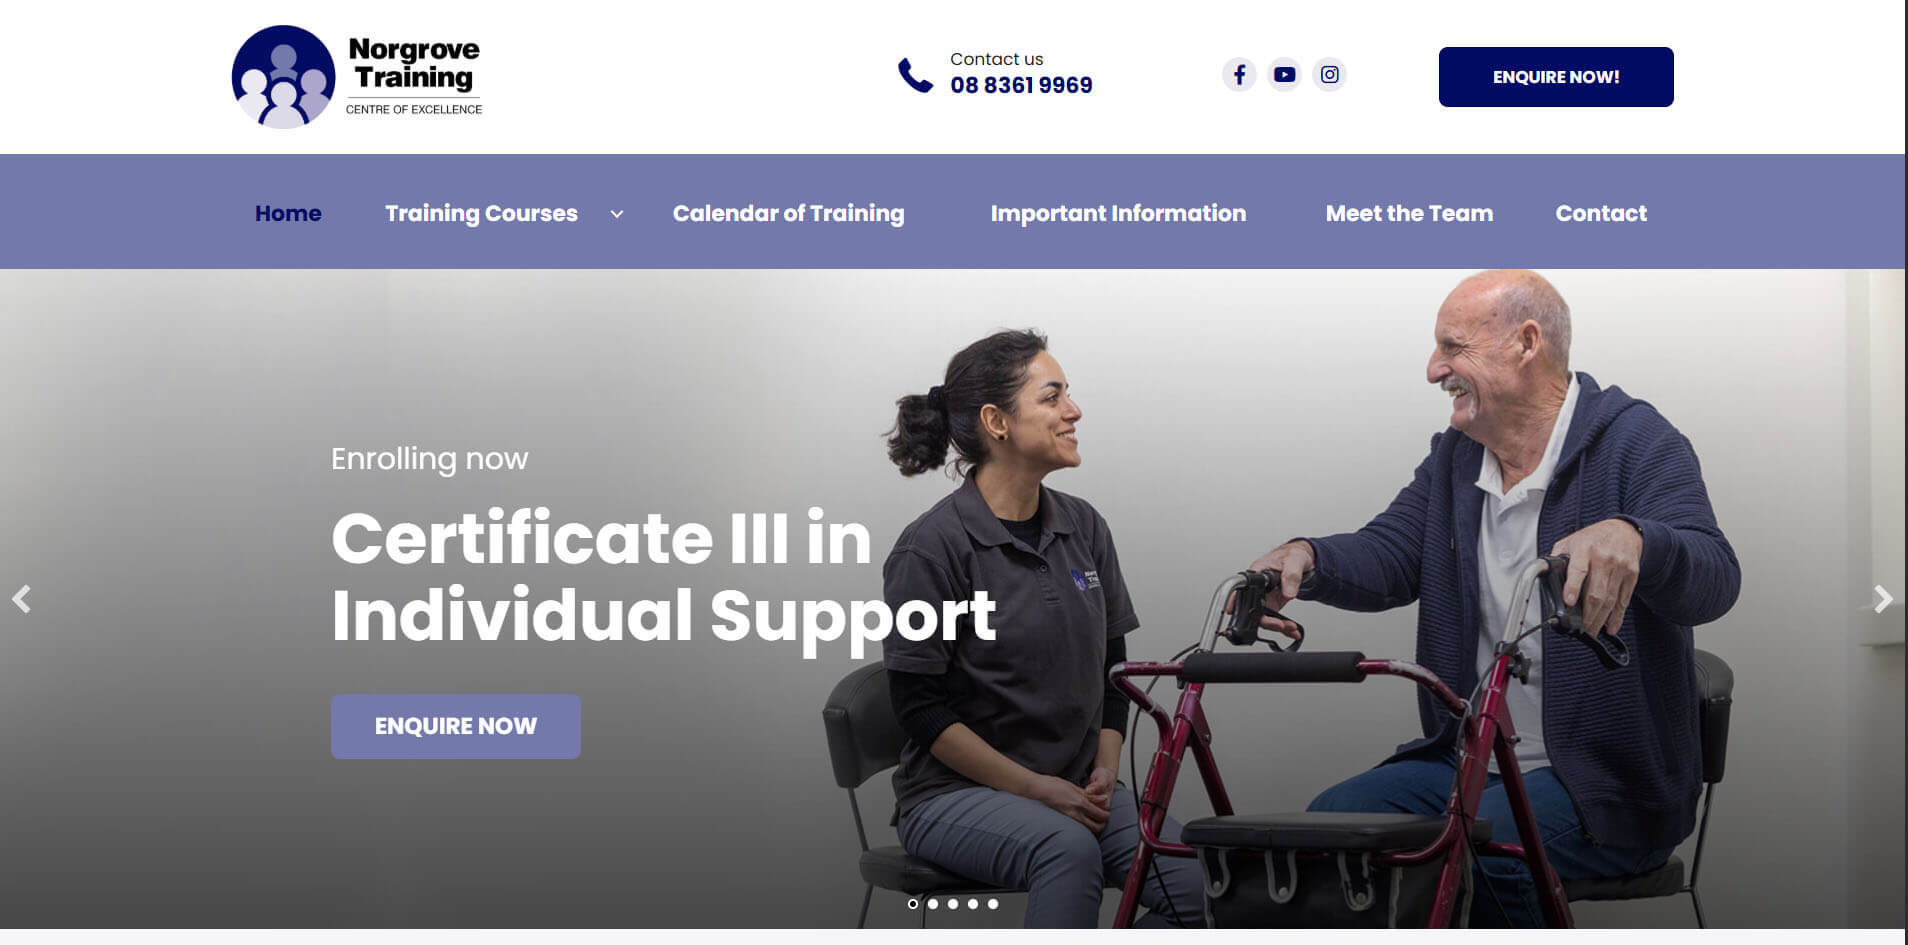
Task: Click ENQUIRE NOW button on banner
Action: (x=456, y=726)
